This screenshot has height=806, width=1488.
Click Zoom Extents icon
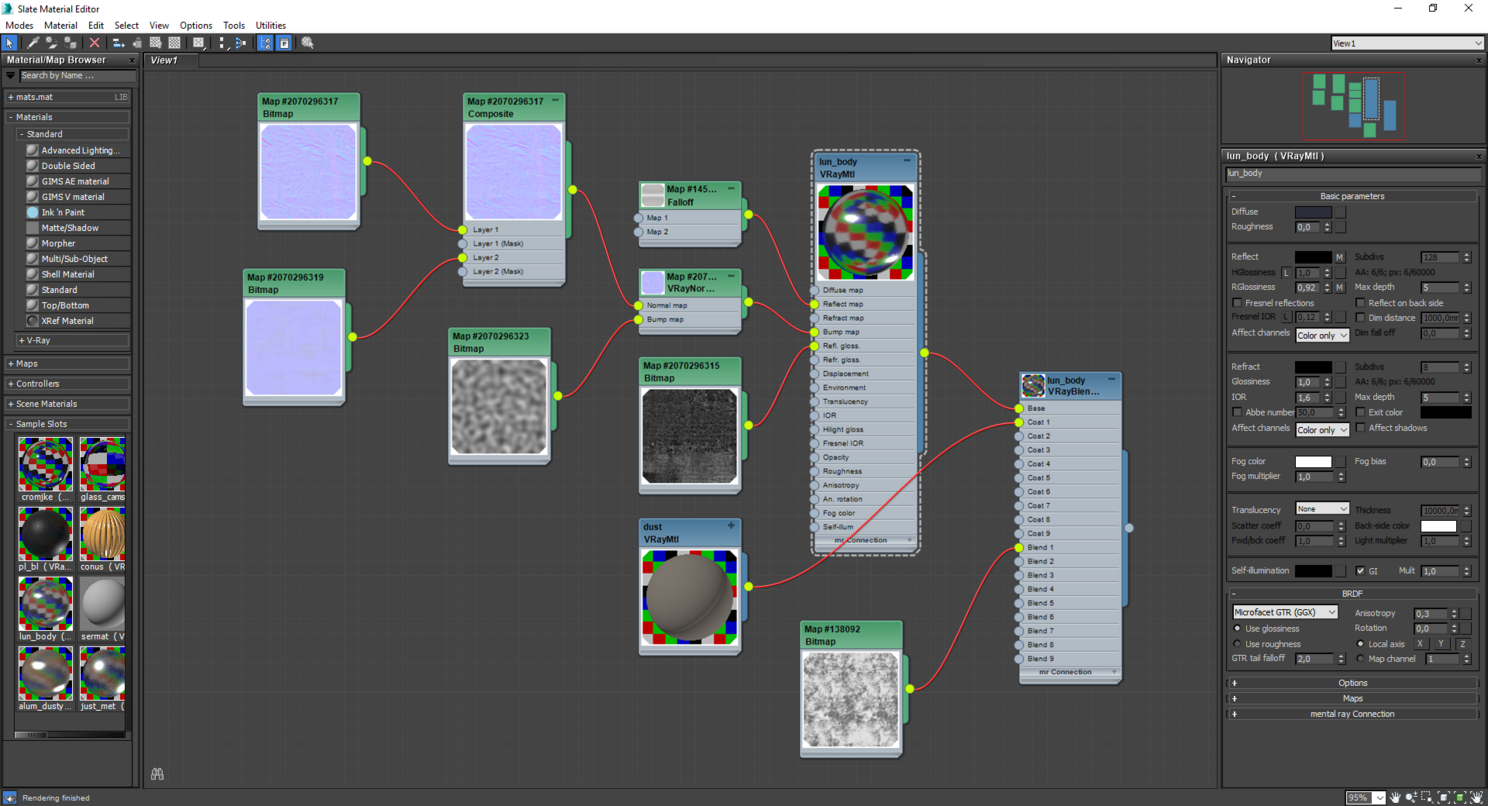point(1444,797)
